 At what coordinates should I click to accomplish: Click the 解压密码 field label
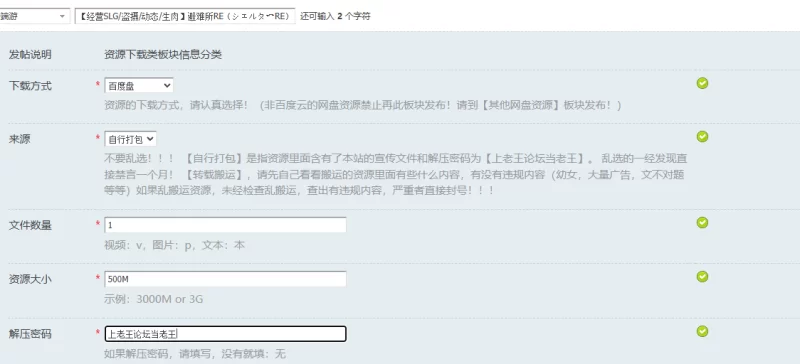point(30,334)
